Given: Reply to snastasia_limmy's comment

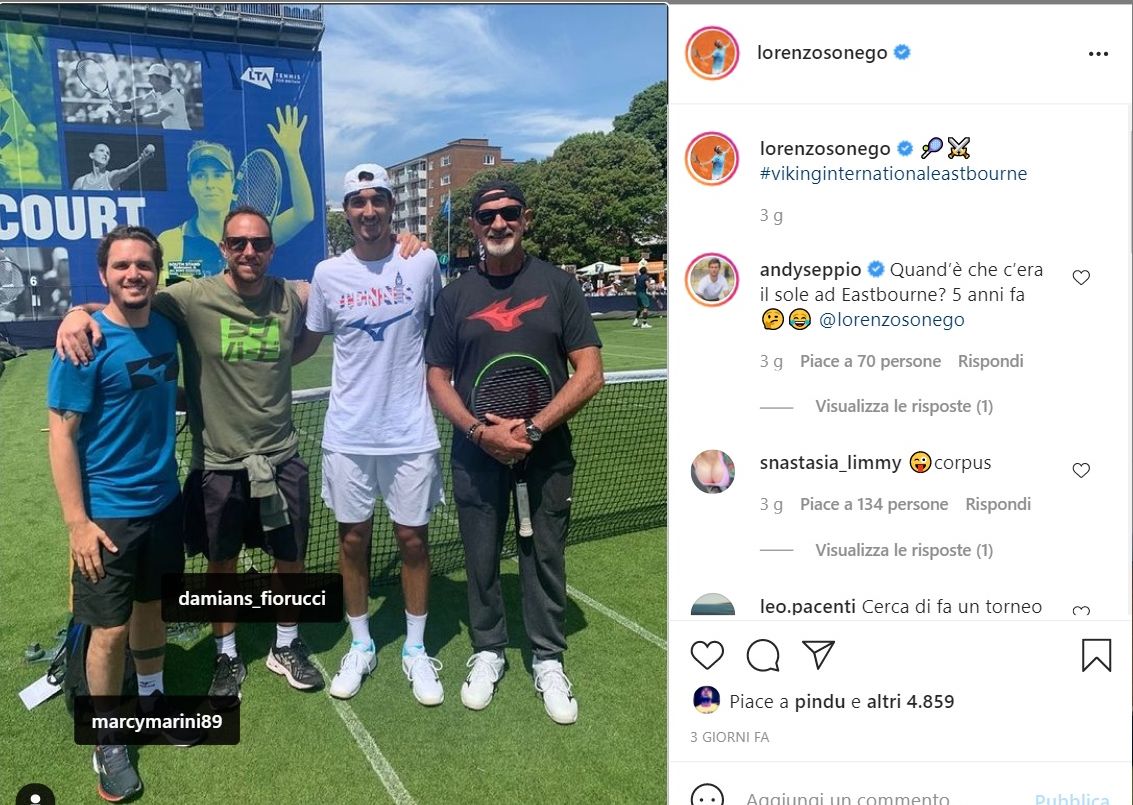Looking at the screenshot, I should click(998, 504).
